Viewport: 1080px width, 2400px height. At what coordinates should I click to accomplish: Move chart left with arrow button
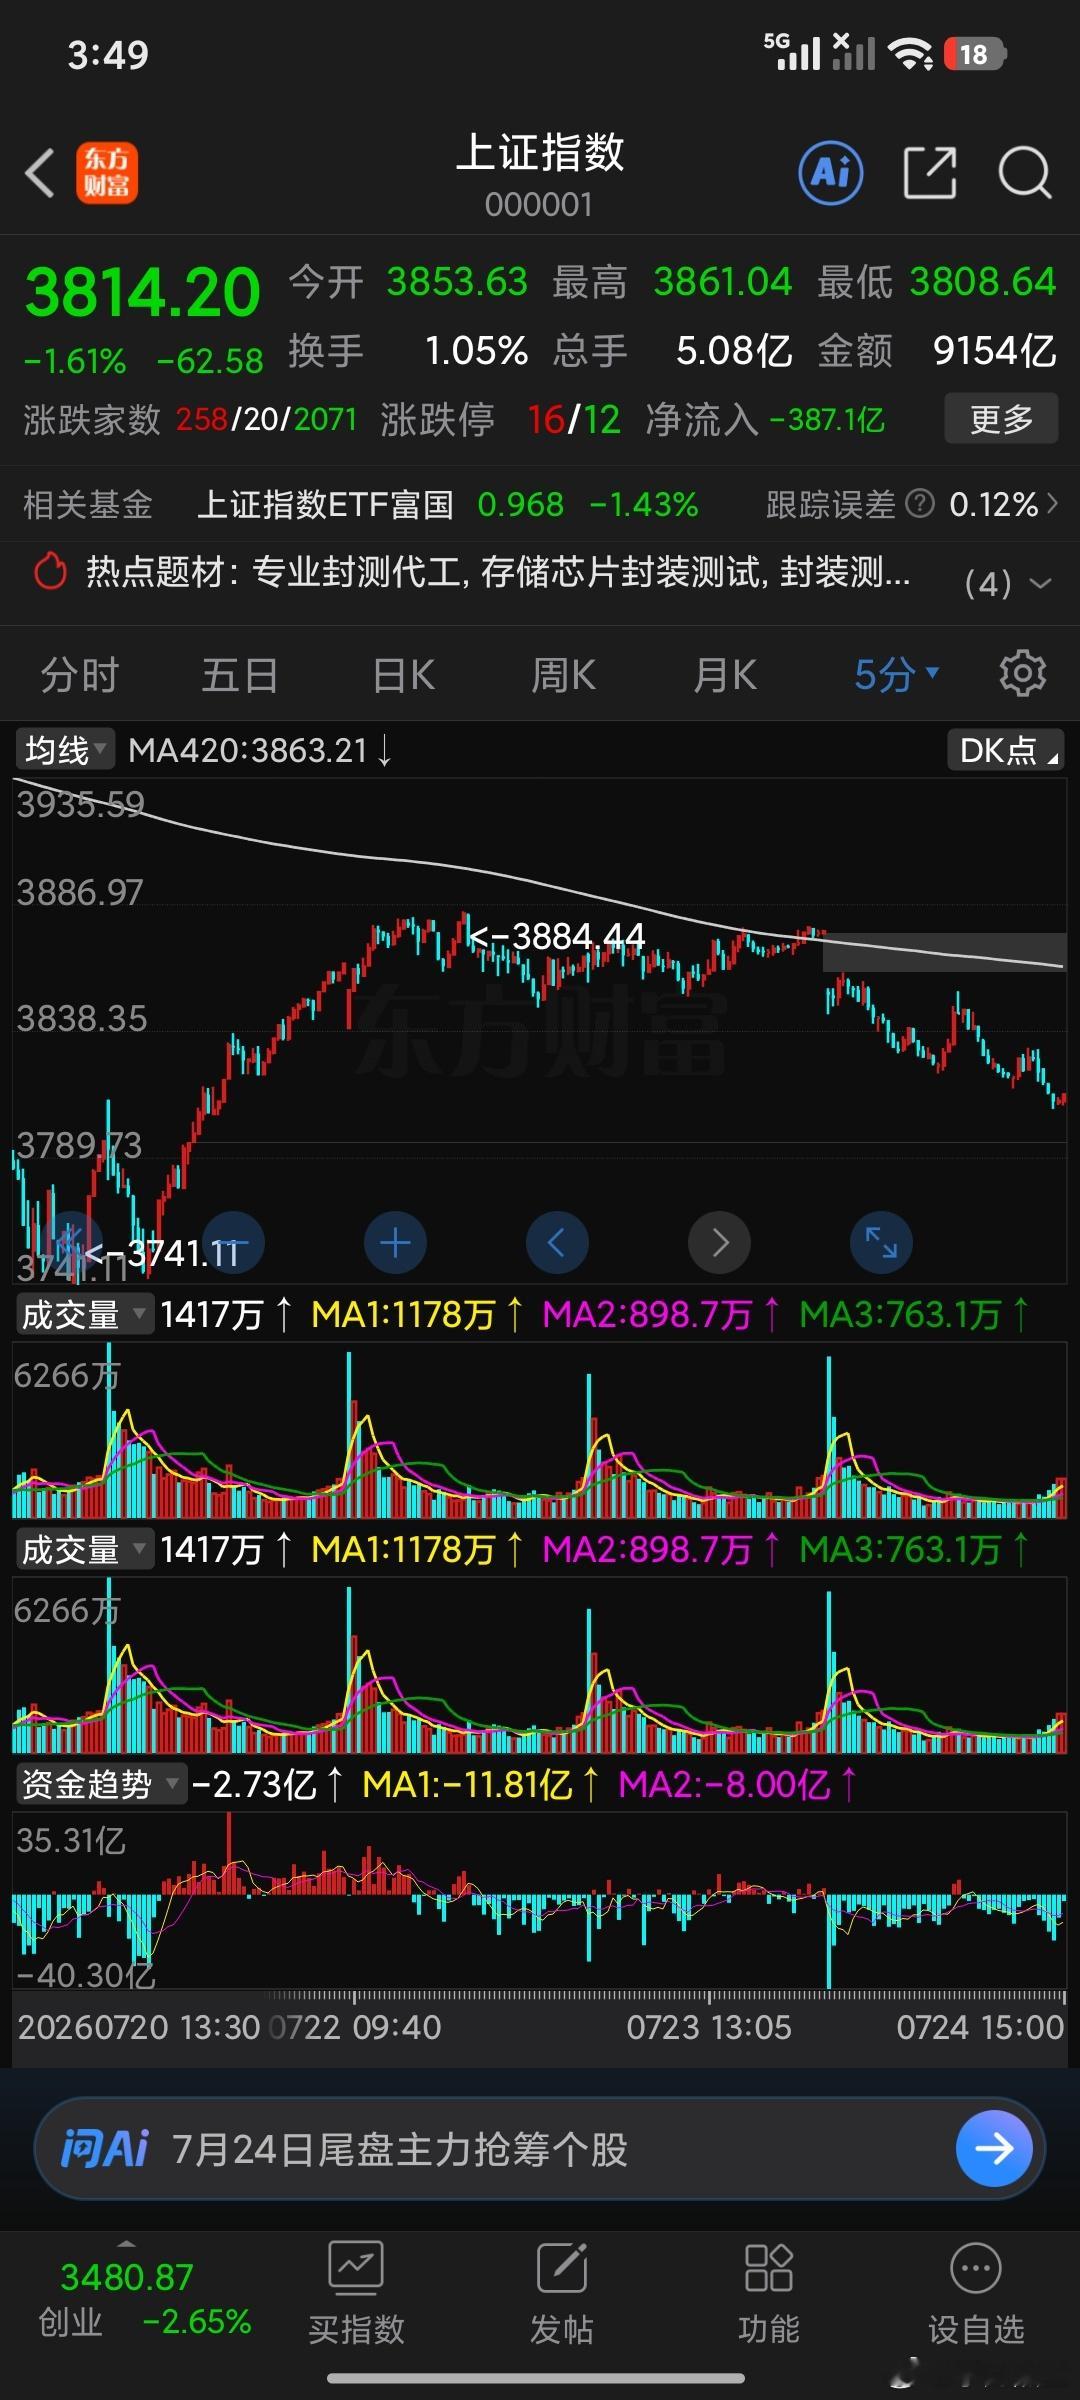(557, 1242)
